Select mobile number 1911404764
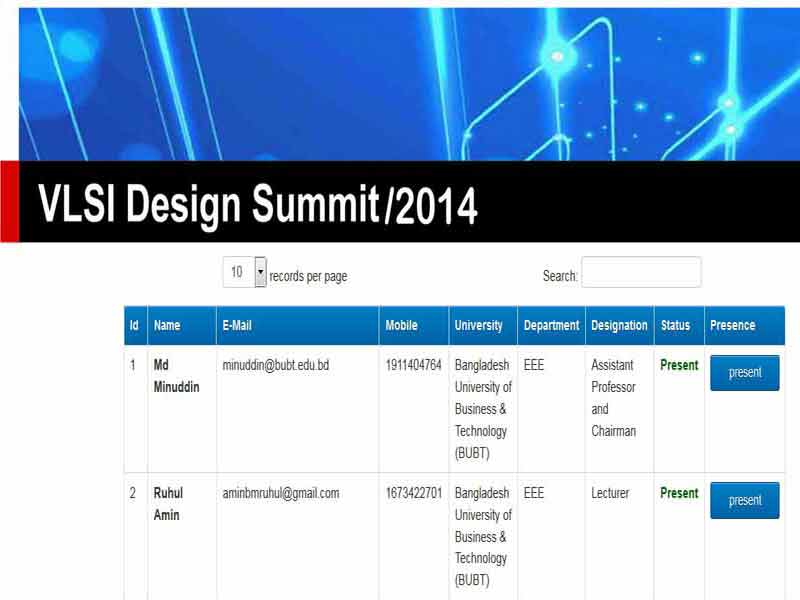This screenshot has height=600, width=800. click(413, 365)
